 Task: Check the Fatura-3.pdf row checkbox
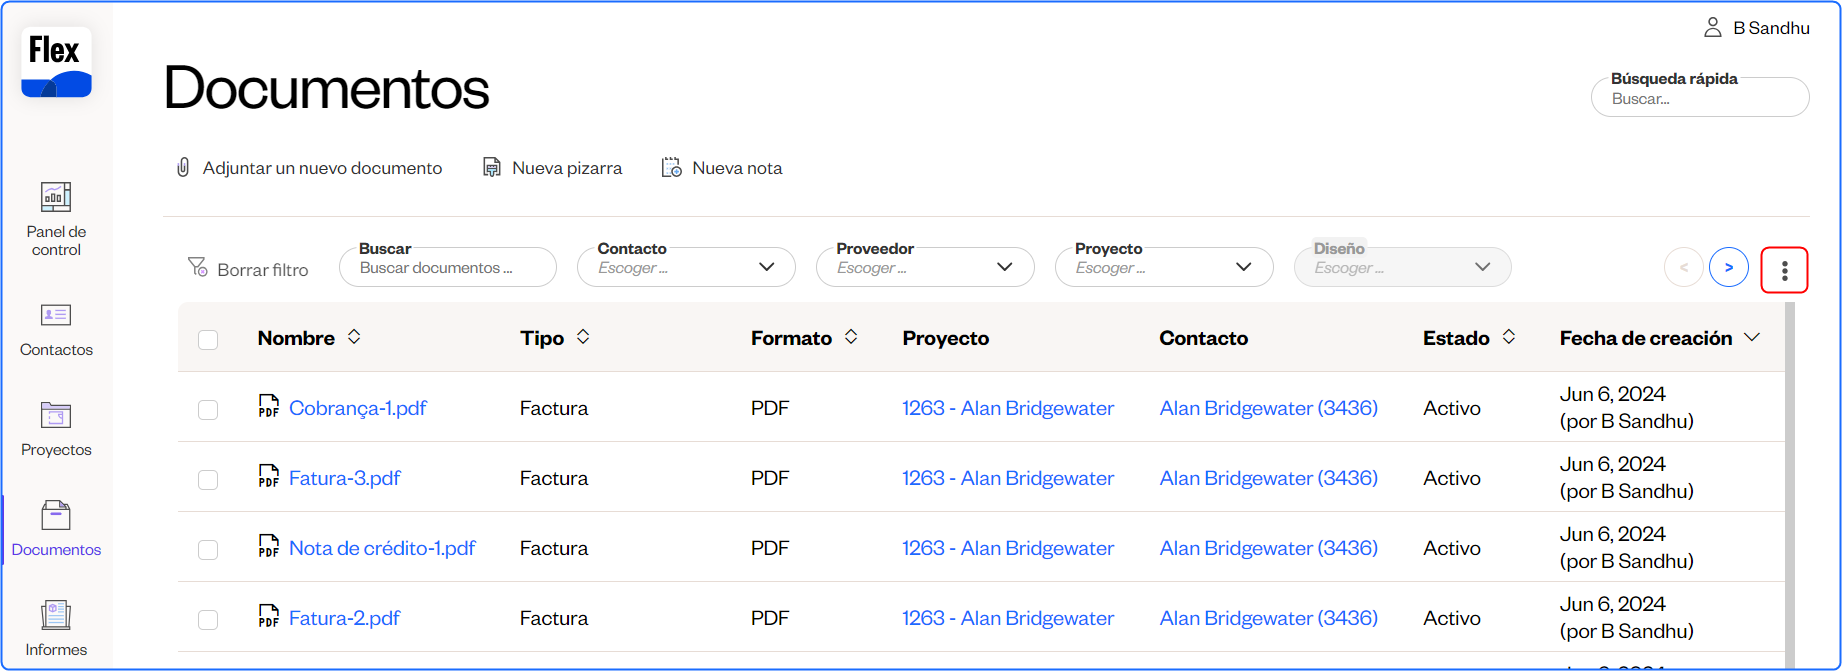[x=208, y=480]
